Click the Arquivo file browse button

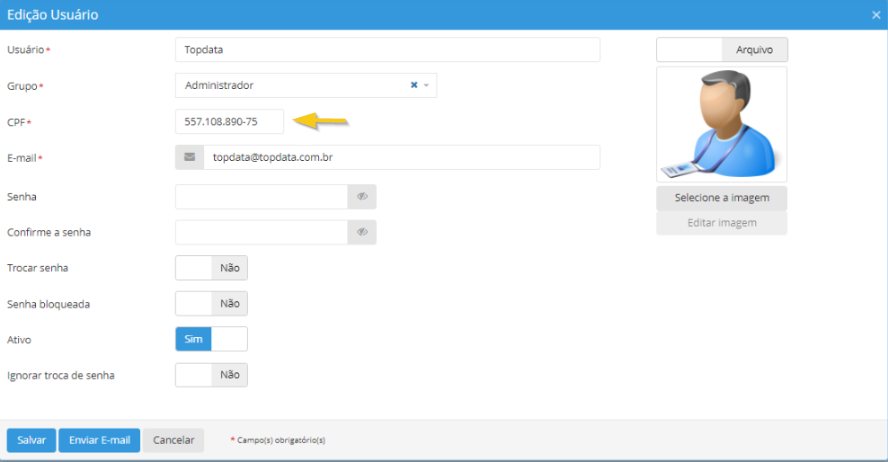tap(754, 49)
